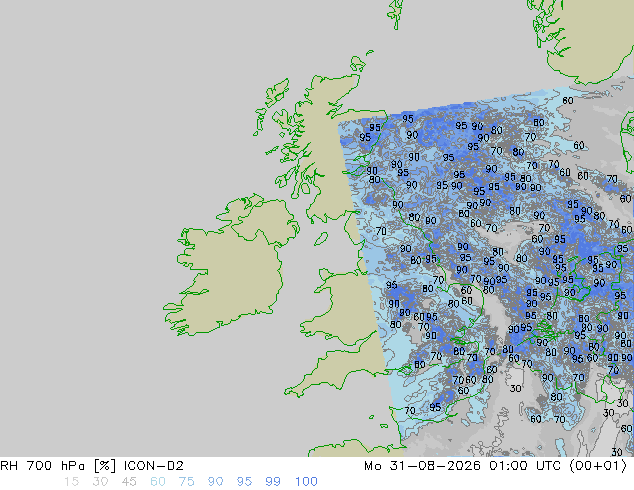Select the 31-08-2026 date text

[x=435, y=466]
